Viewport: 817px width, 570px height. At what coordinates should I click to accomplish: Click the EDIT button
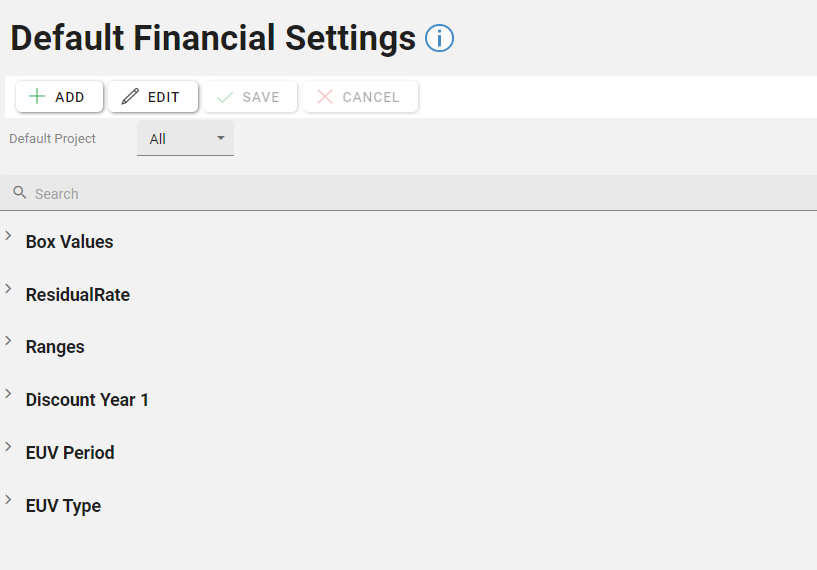pos(152,97)
